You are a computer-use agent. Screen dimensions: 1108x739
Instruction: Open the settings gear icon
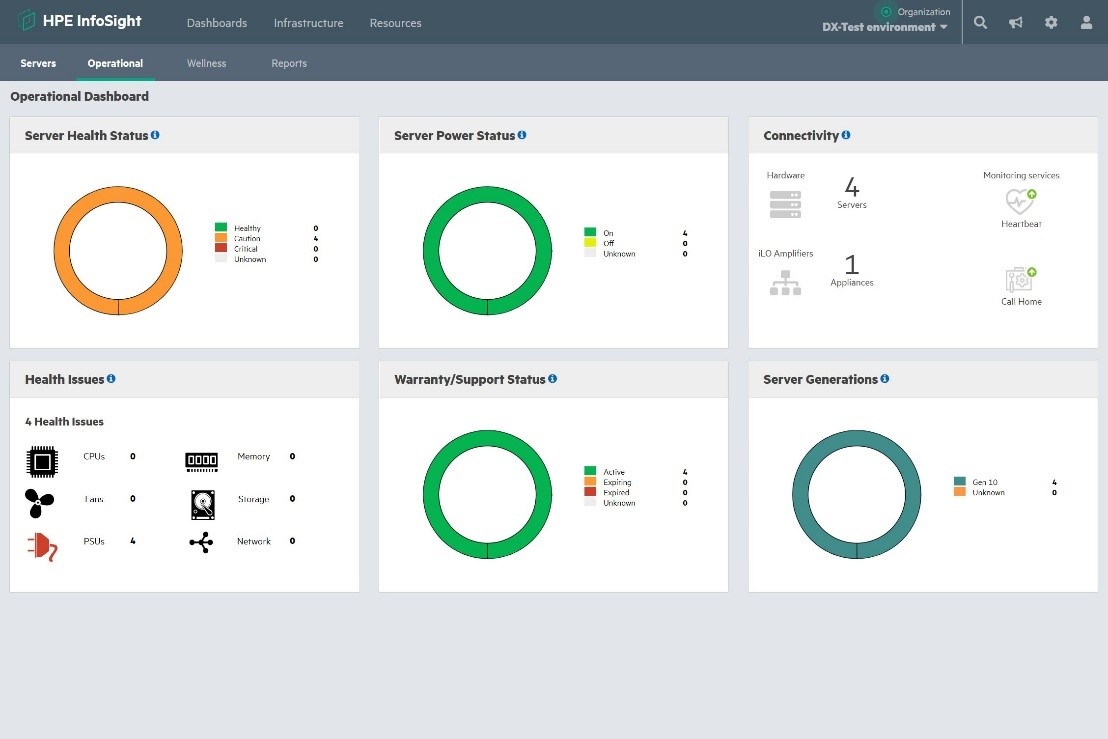pyautogui.click(x=1051, y=23)
